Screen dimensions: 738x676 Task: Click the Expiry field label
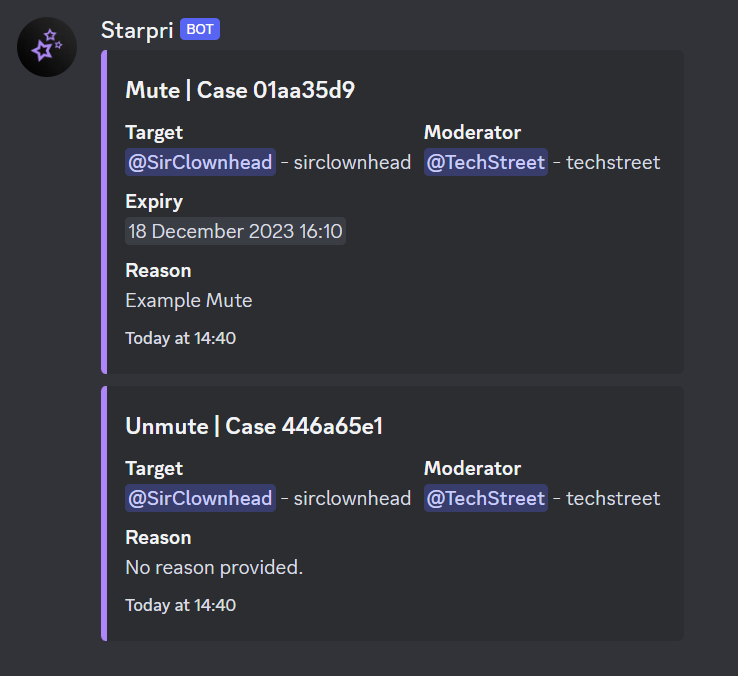(x=154, y=201)
